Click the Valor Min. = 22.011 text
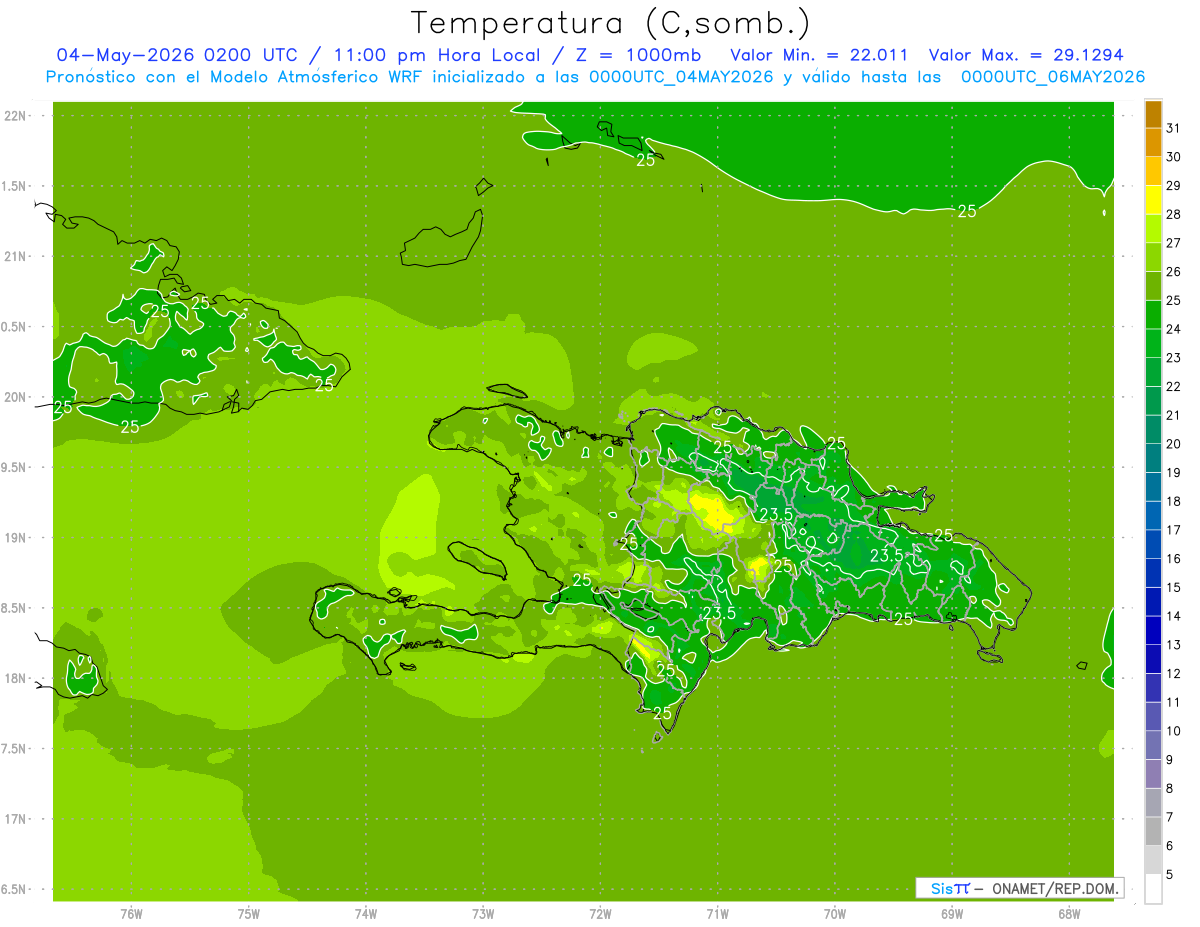This screenshot has height=927, width=1200. point(819,55)
